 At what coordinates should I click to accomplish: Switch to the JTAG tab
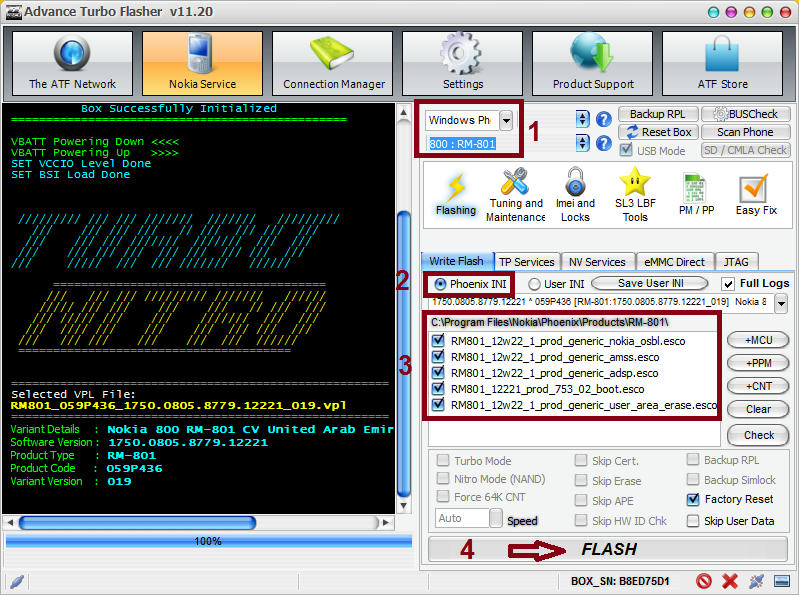point(736,262)
